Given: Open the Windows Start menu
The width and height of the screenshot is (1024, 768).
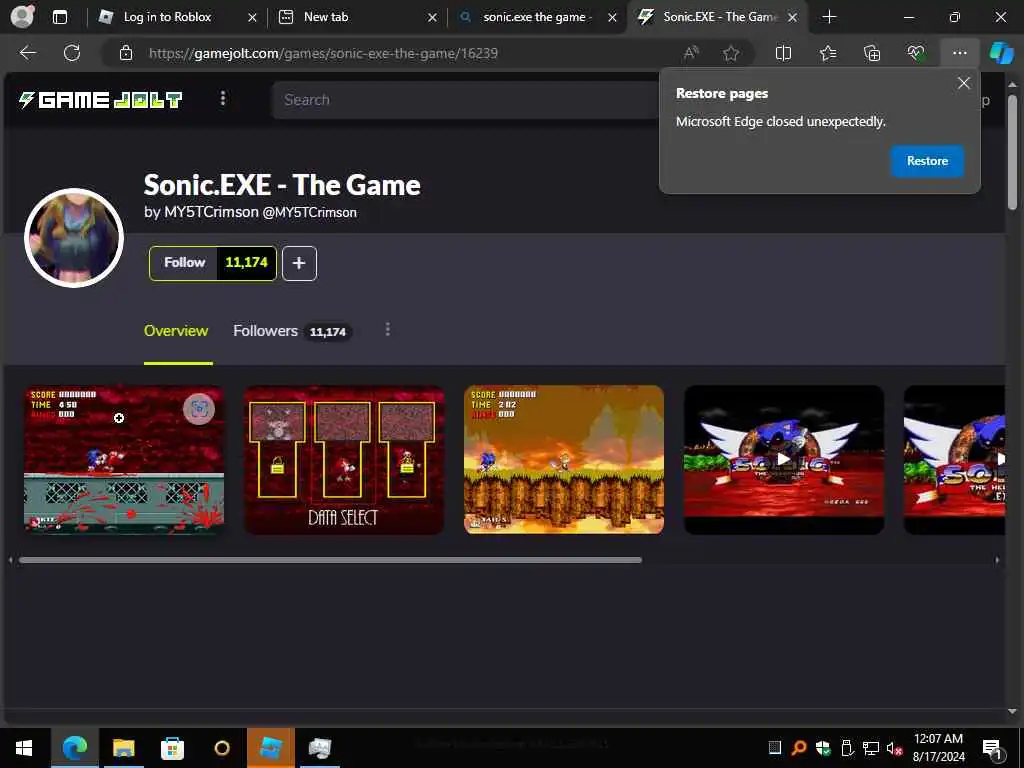Looking at the screenshot, I should pos(24,748).
